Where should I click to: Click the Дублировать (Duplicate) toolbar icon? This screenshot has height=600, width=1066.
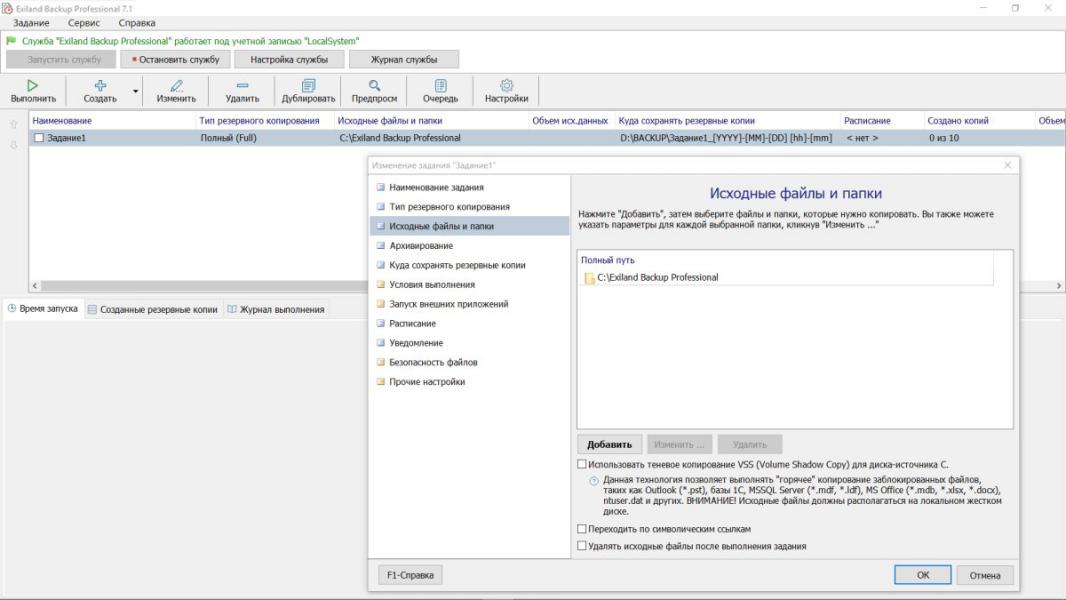pyautogui.click(x=308, y=86)
